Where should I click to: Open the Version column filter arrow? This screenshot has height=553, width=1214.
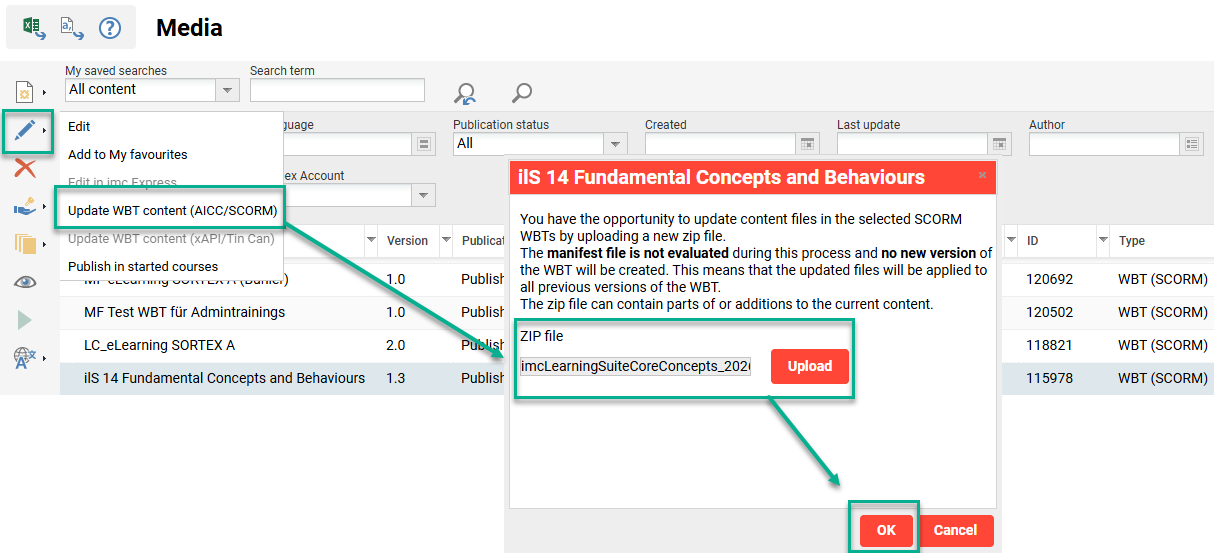pyautogui.click(x=371, y=240)
